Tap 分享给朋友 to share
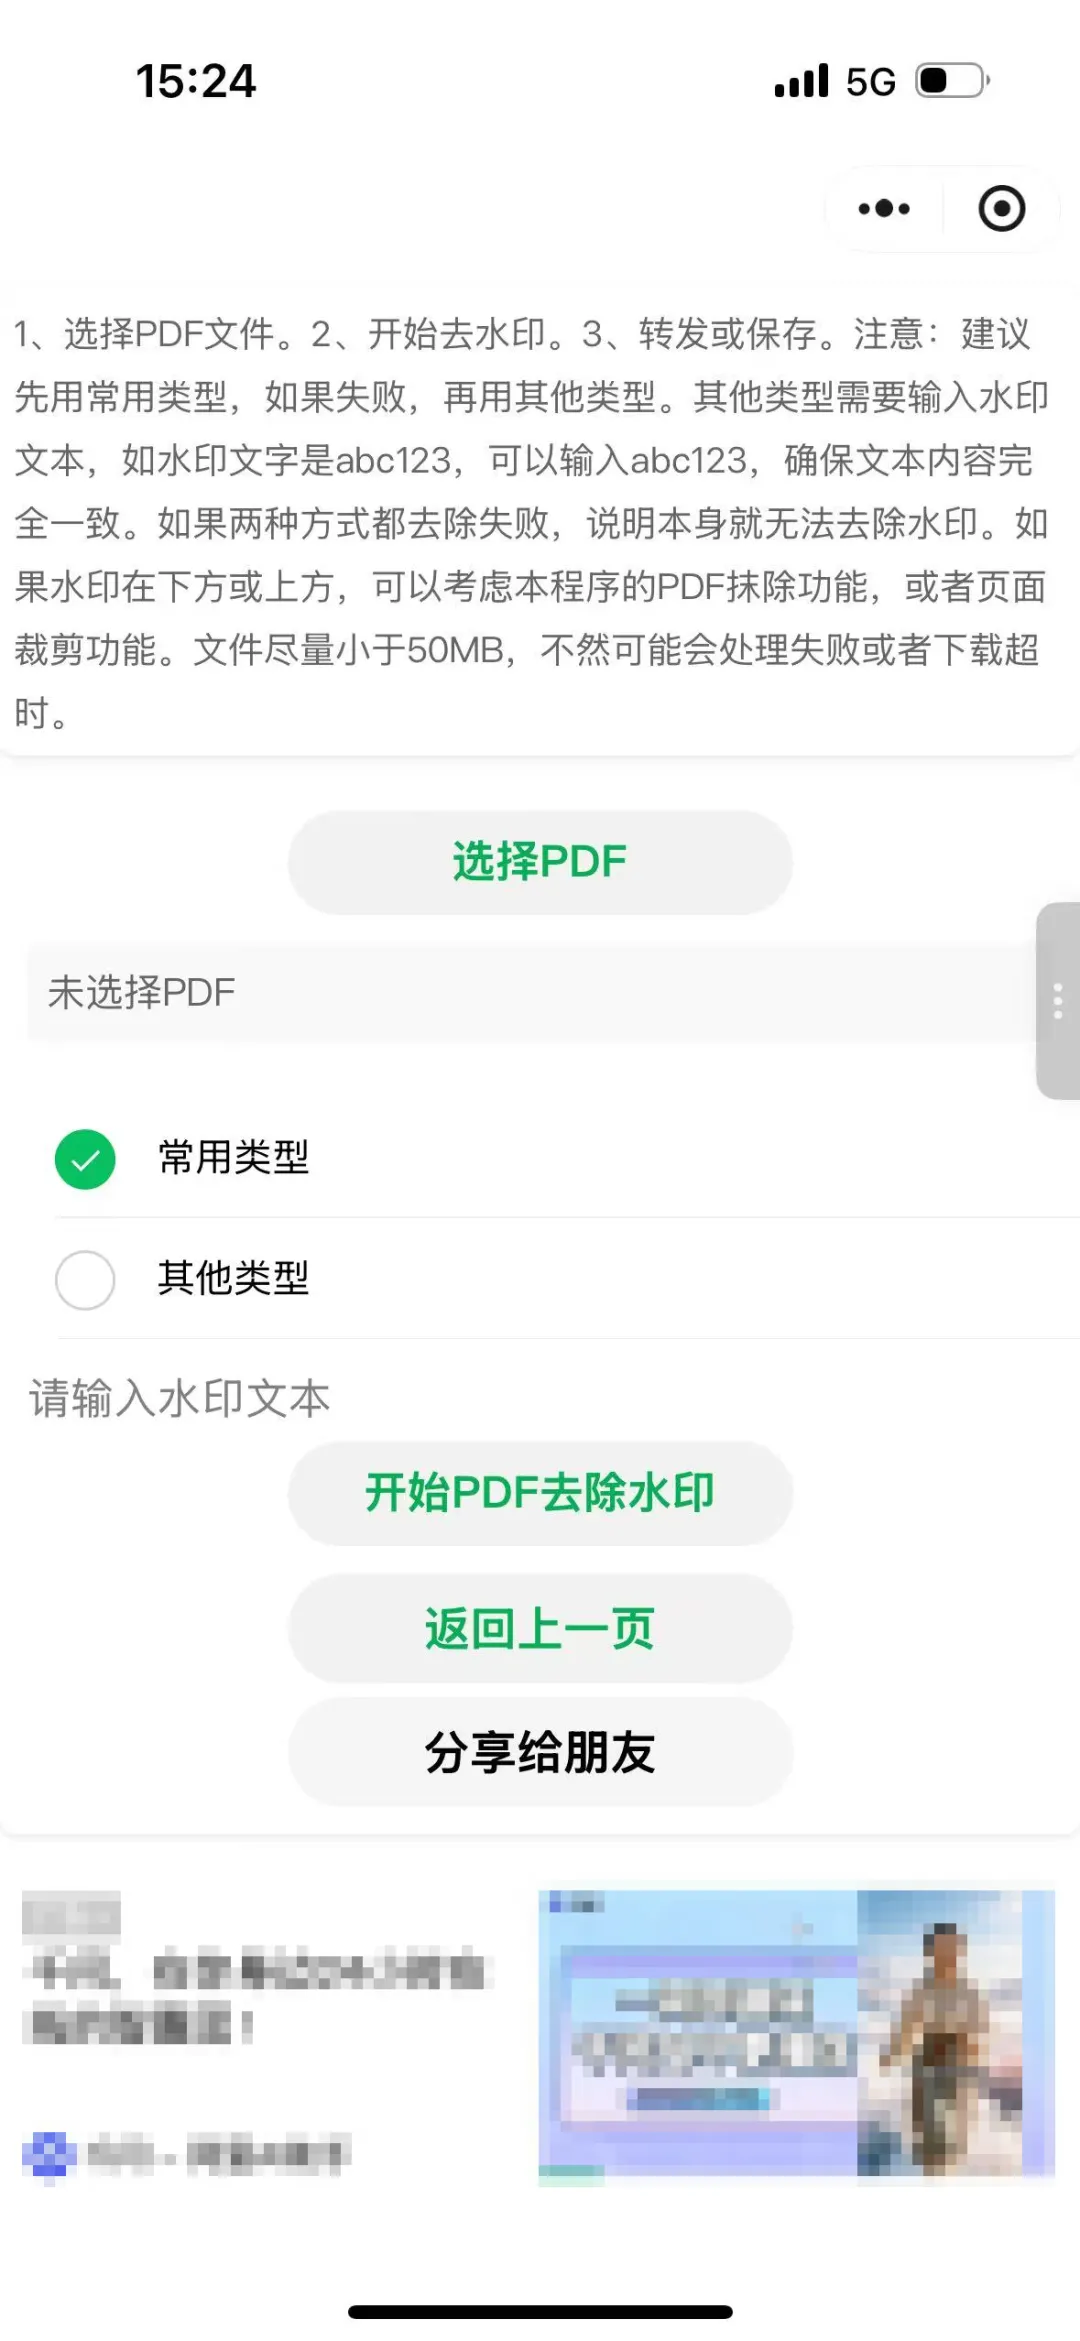The width and height of the screenshot is (1080, 2341). tap(540, 1752)
